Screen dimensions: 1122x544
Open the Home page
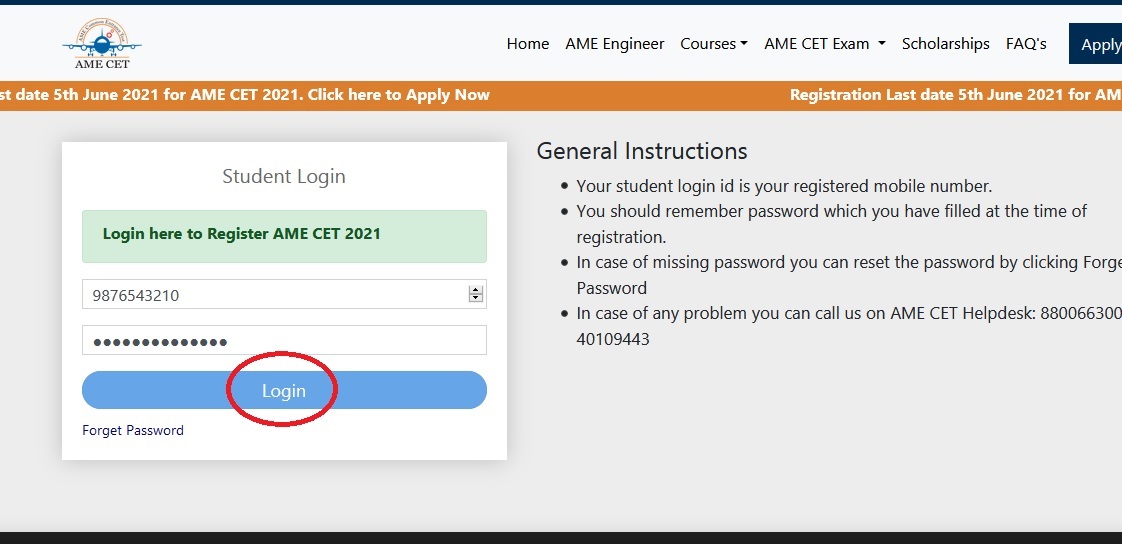coord(527,44)
